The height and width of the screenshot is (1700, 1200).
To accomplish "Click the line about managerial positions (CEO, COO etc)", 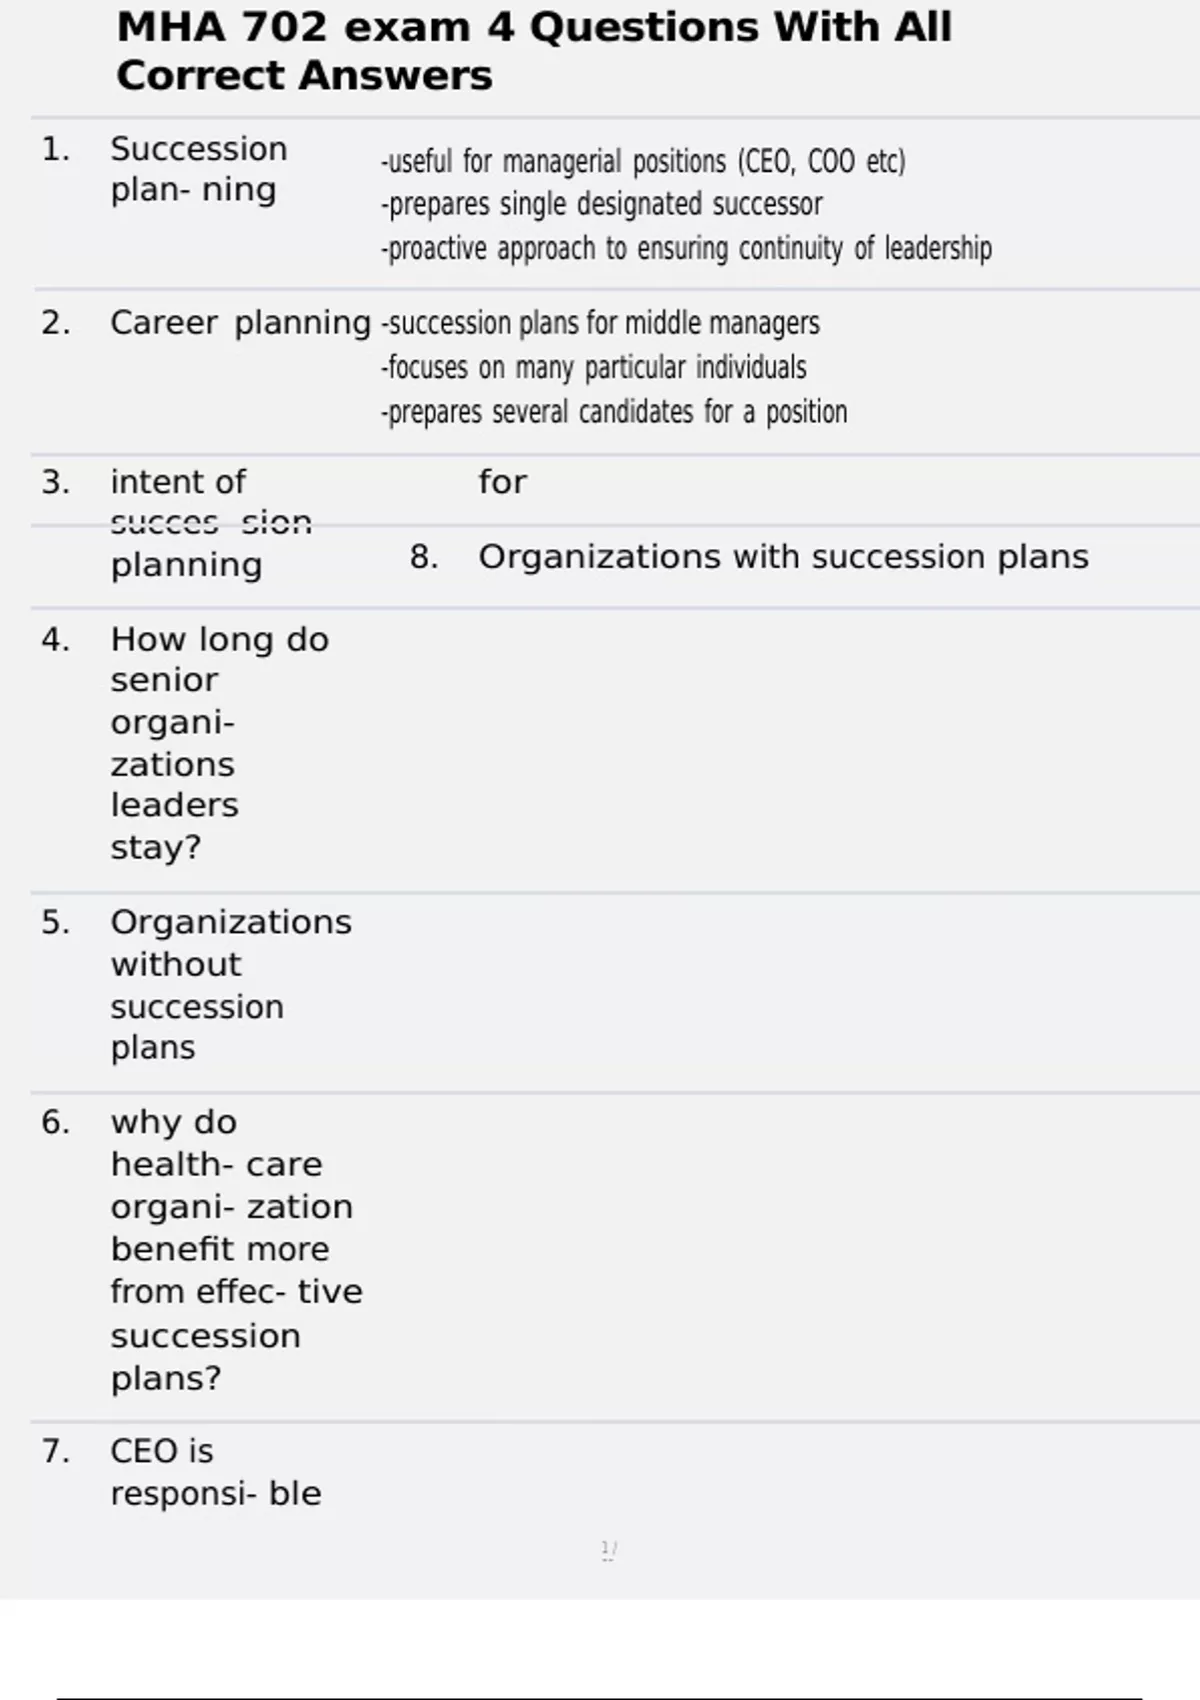I will (x=643, y=161).
